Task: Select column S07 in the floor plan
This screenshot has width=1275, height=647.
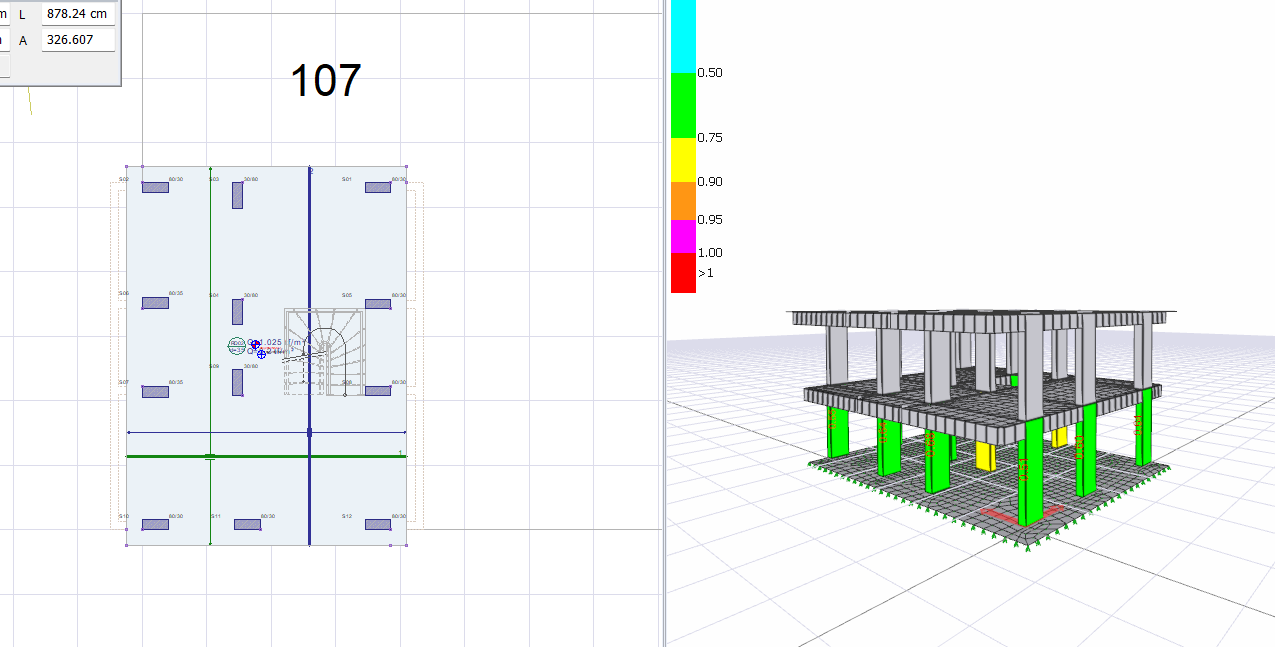Action: tap(155, 391)
